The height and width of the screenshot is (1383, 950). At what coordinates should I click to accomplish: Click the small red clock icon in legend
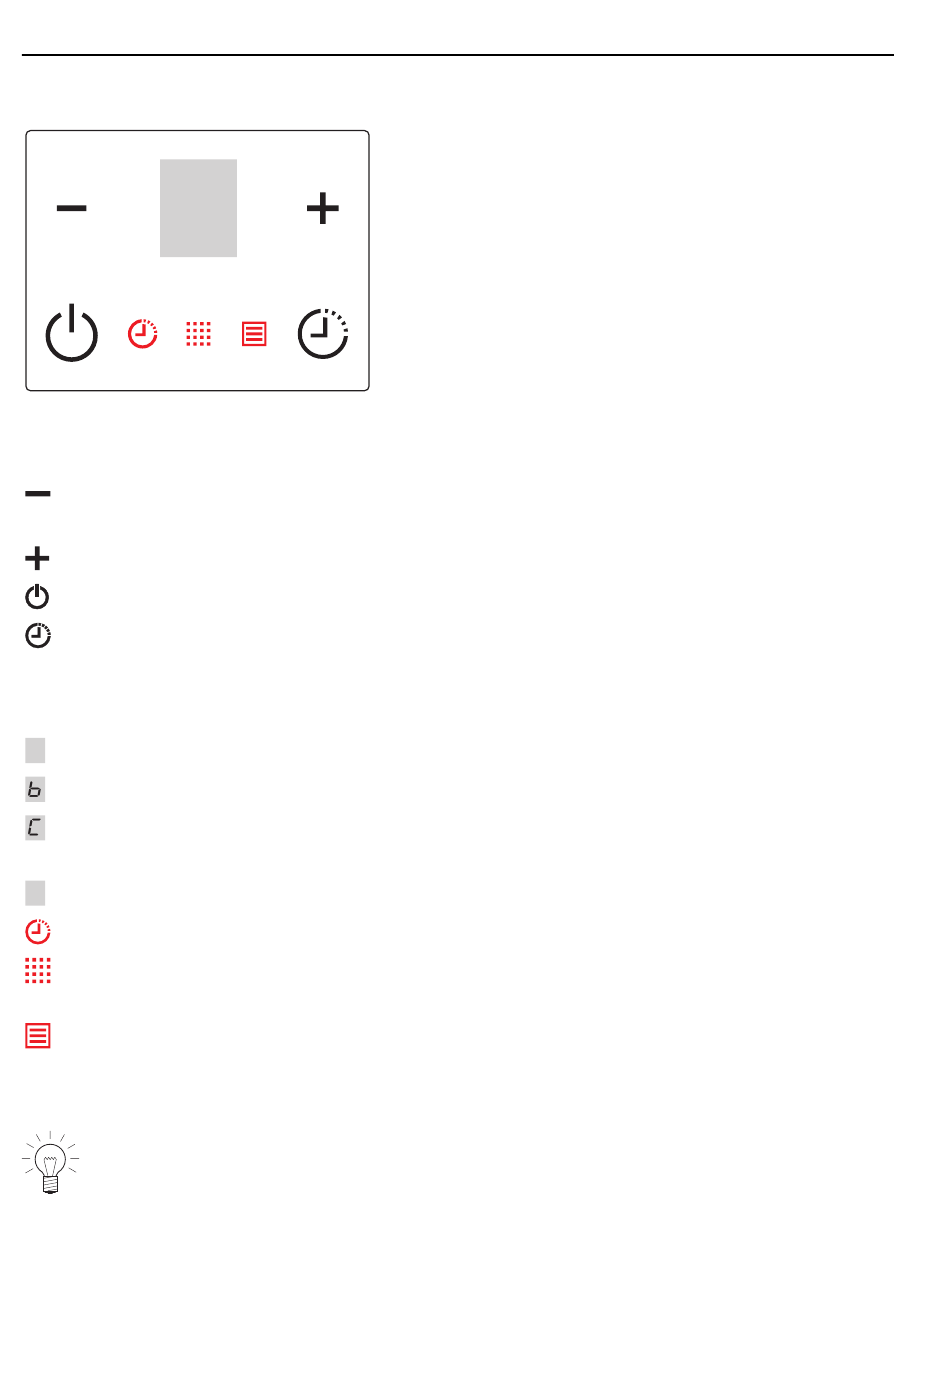click(38, 931)
